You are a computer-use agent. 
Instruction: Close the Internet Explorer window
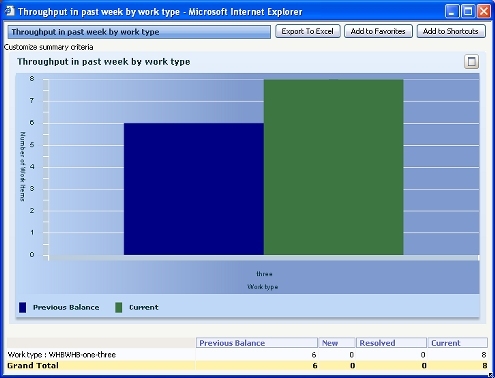pyautogui.click(x=484, y=11)
